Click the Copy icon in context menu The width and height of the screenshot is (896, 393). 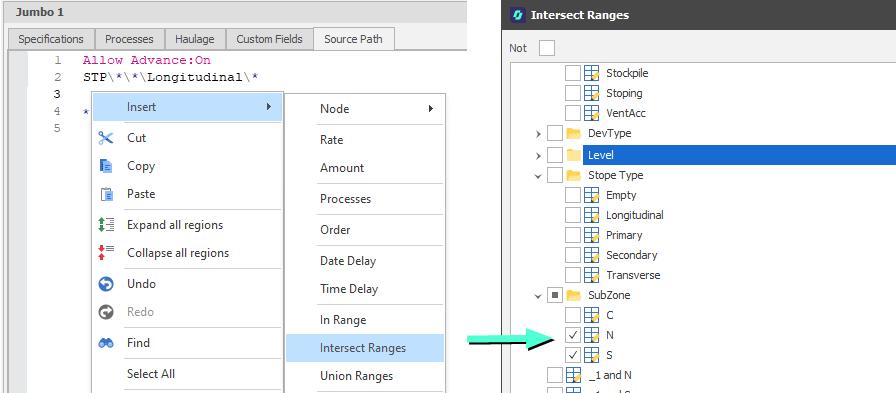coord(106,166)
